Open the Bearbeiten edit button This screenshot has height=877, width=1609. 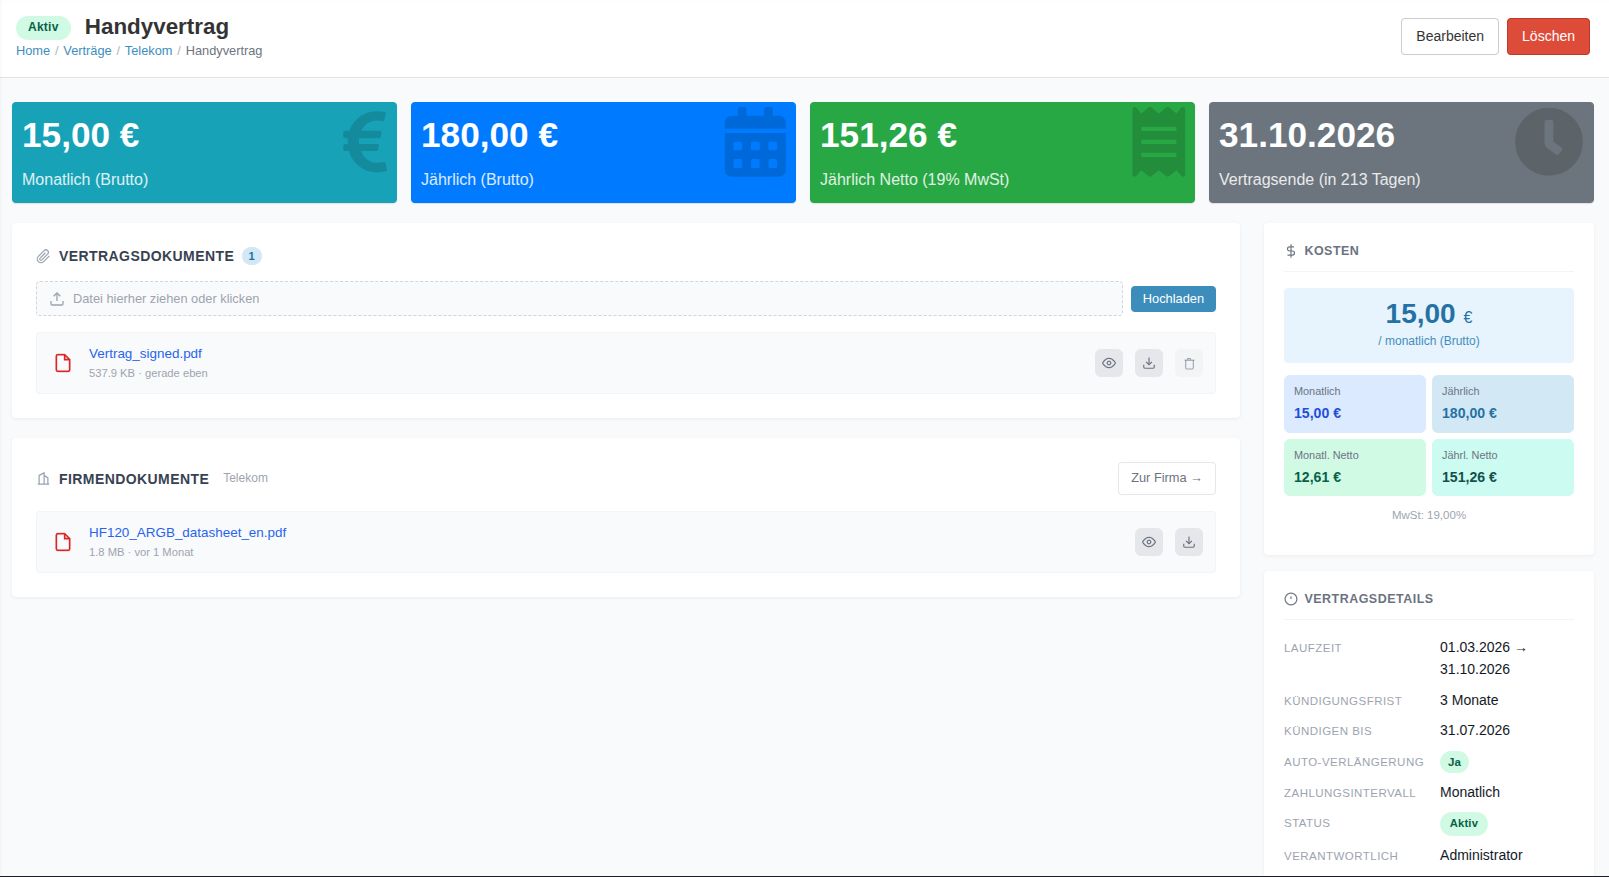click(x=1449, y=36)
